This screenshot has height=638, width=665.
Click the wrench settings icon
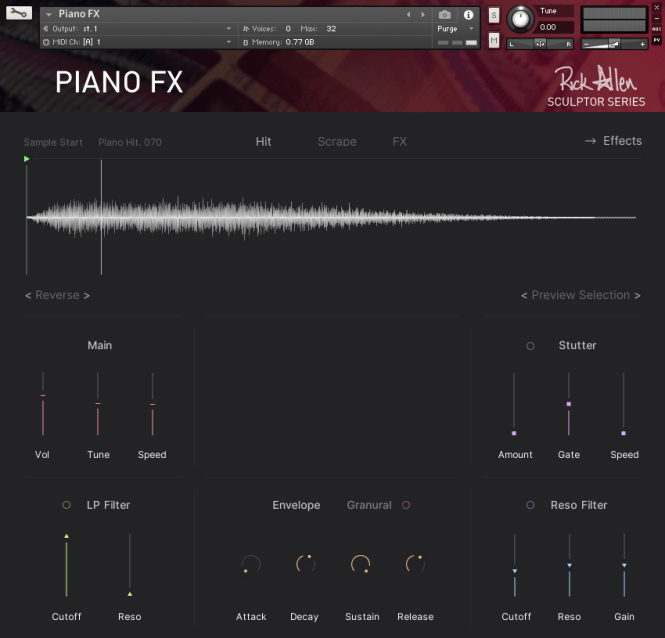(x=18, y=13)
